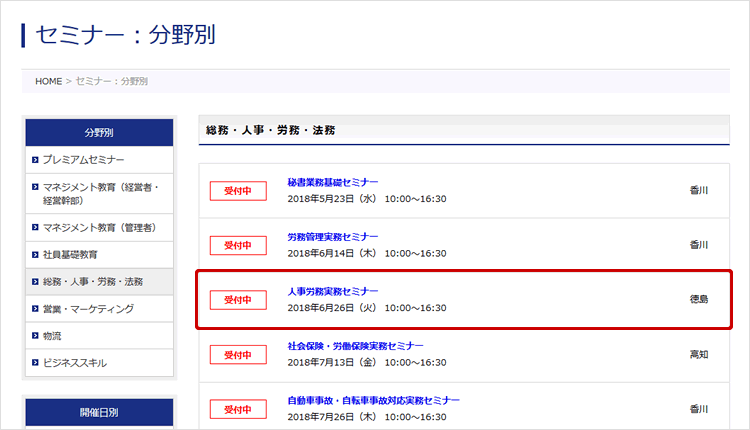The image size is (750, 430).
Task: Open 物流 category
Action: pyautogui.click(x=52, y=336)
